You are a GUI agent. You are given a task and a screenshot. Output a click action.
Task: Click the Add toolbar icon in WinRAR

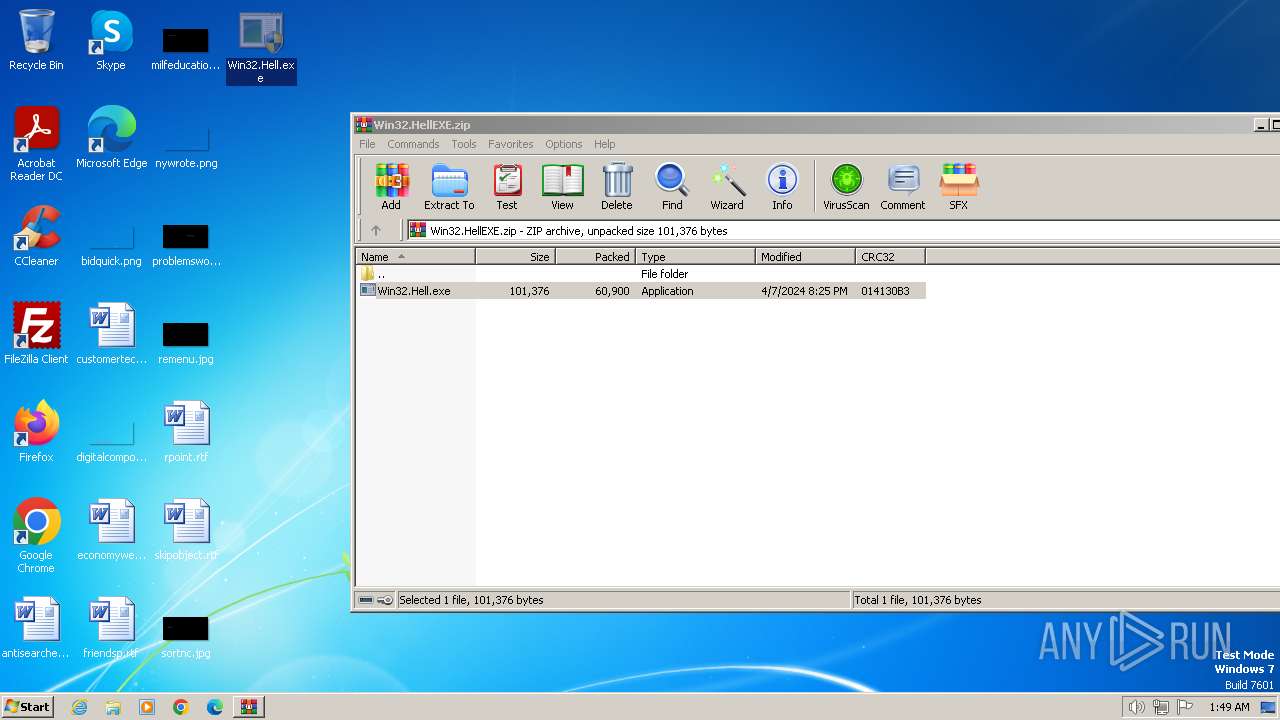tap(391, 187)
